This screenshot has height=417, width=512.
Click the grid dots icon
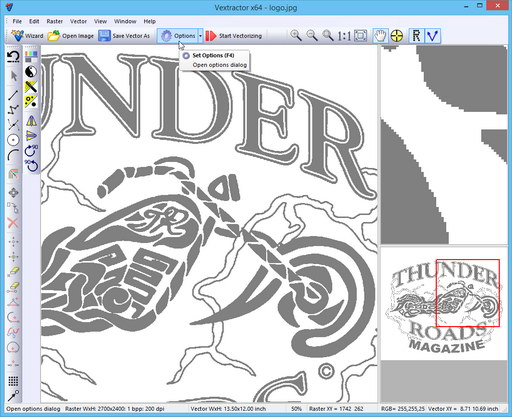(x=13, y=381)
